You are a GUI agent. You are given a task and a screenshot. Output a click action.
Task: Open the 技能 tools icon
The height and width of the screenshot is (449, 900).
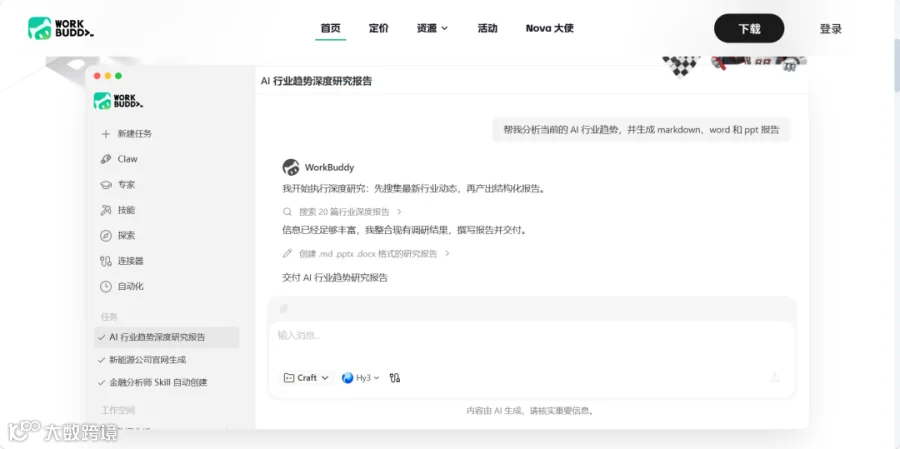pyautogui.click(x=106, y=210)
